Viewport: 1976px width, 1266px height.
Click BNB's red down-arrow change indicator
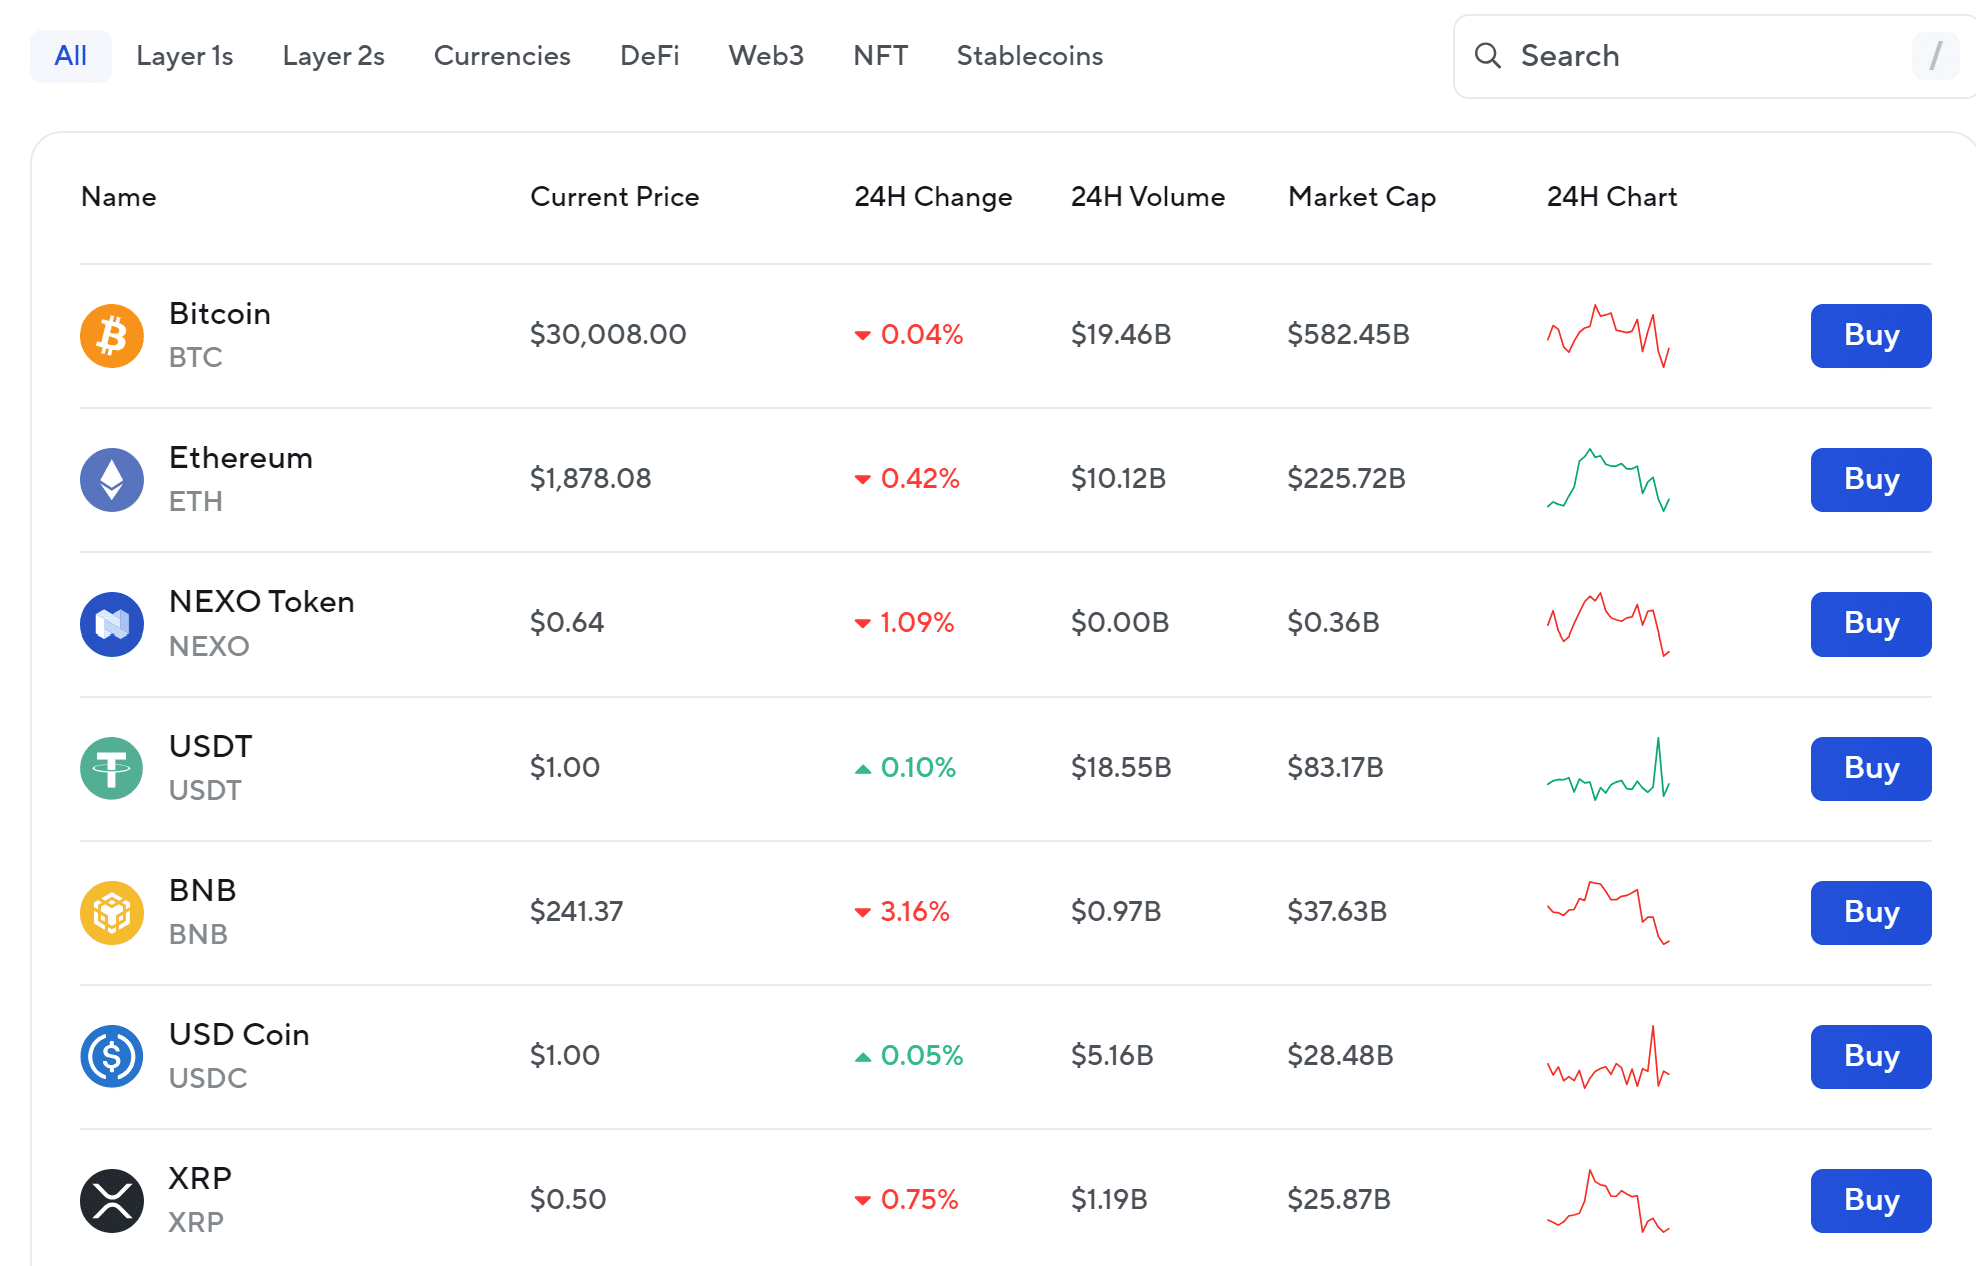[x=862, y=912]
